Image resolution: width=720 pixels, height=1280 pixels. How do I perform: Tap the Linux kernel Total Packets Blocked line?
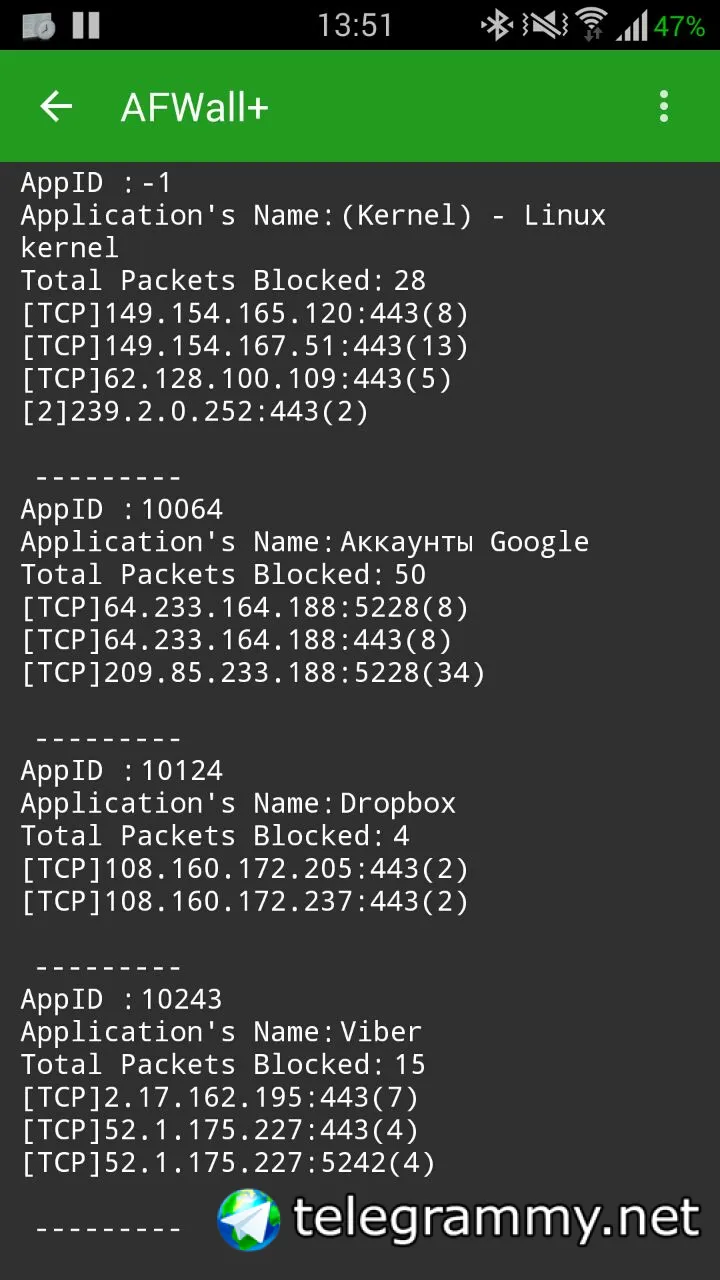223,281
